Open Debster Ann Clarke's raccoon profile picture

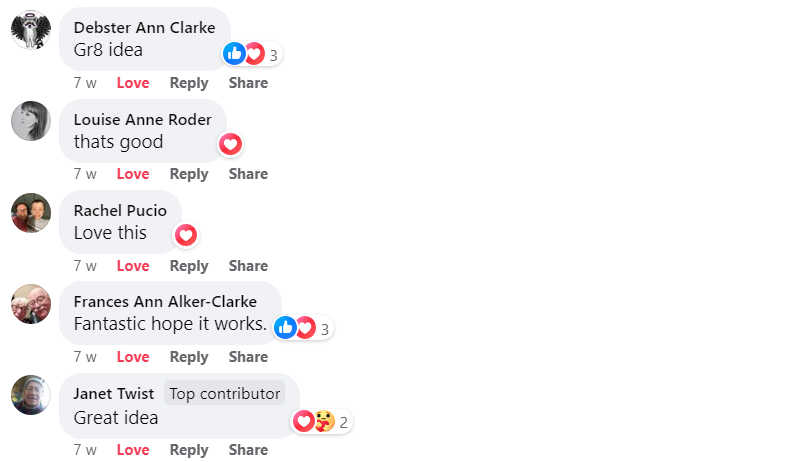click(31, 30)
